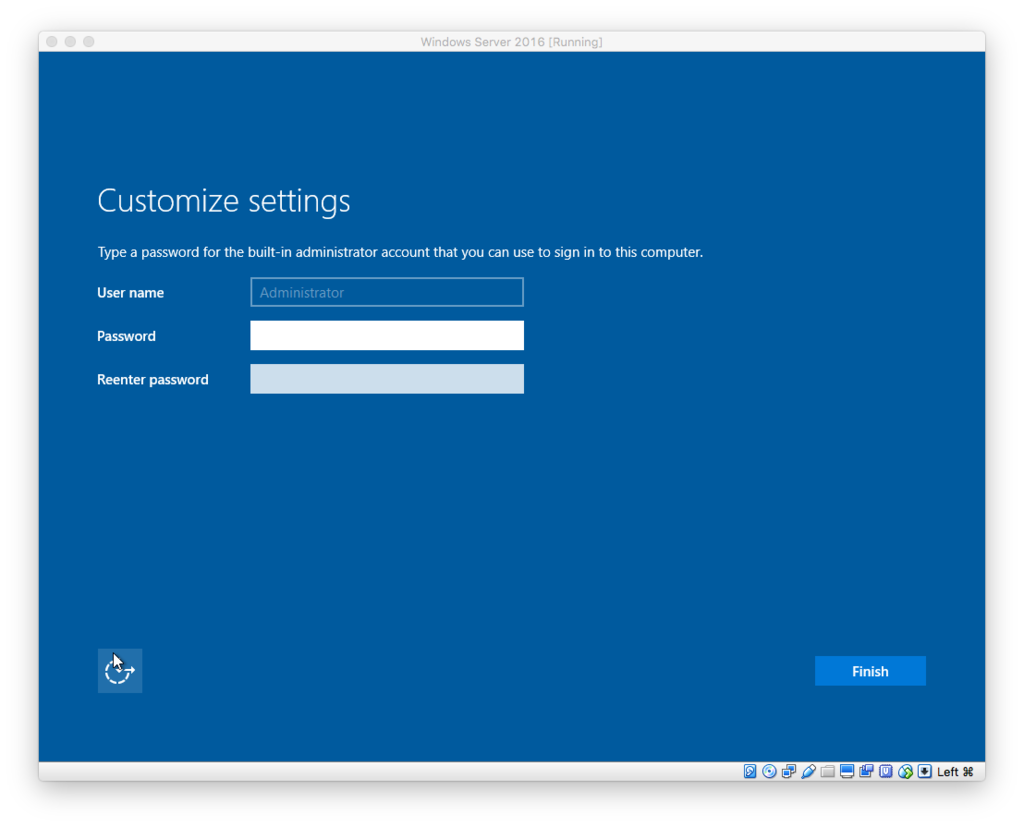This screenshot has height=827, width=1024.
Task: Focus the Reenter password field
Action: 387,379
